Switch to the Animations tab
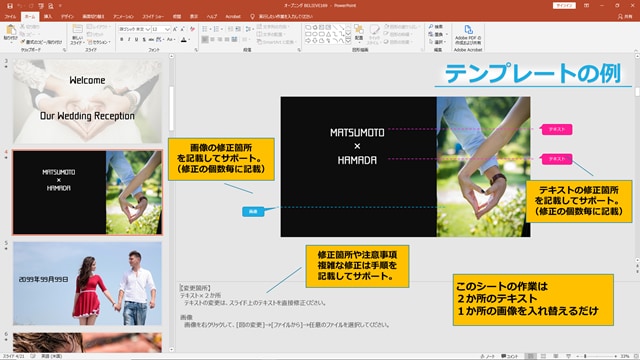 point(123,17)
